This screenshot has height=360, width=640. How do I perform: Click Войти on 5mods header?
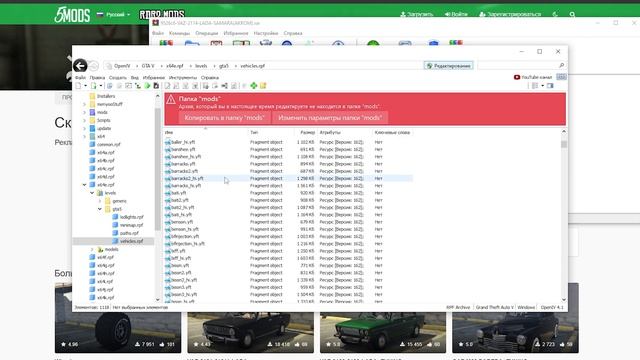(456, 14)
